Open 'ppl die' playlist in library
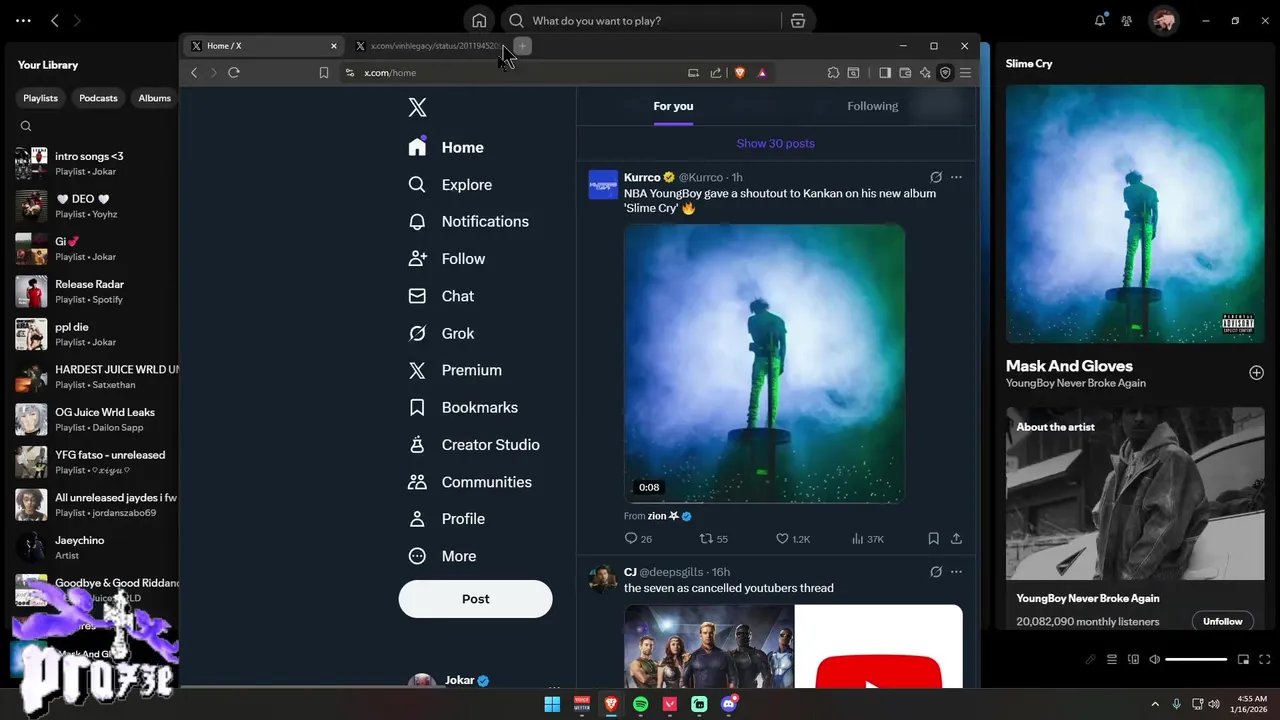This screenshot has height=720, width=1280. coord(97,334)
